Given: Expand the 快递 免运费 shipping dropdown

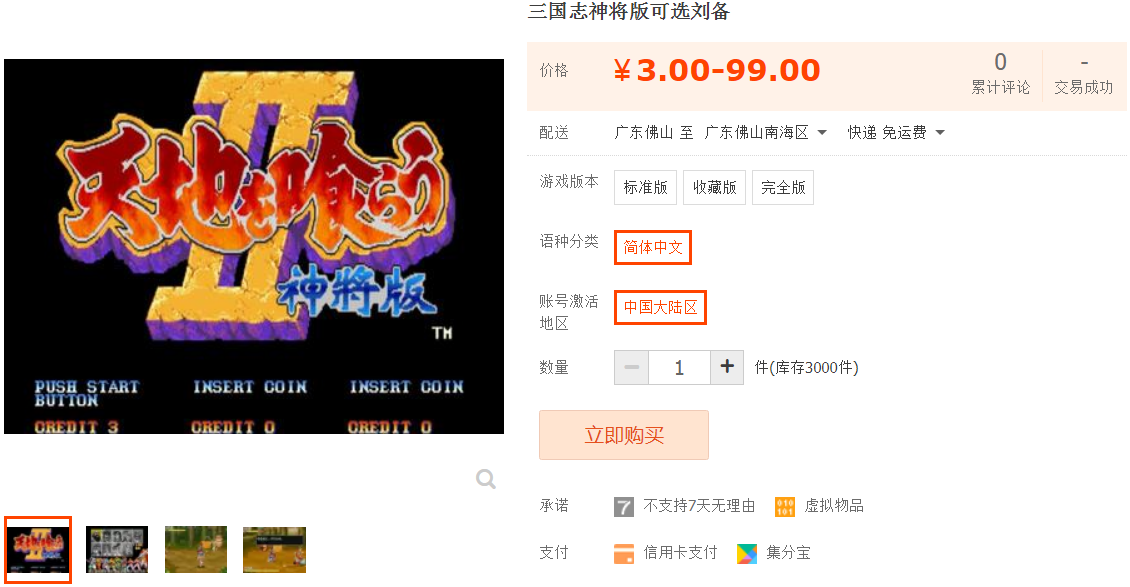Looking at the screenshot, I should tap(896, 133).
